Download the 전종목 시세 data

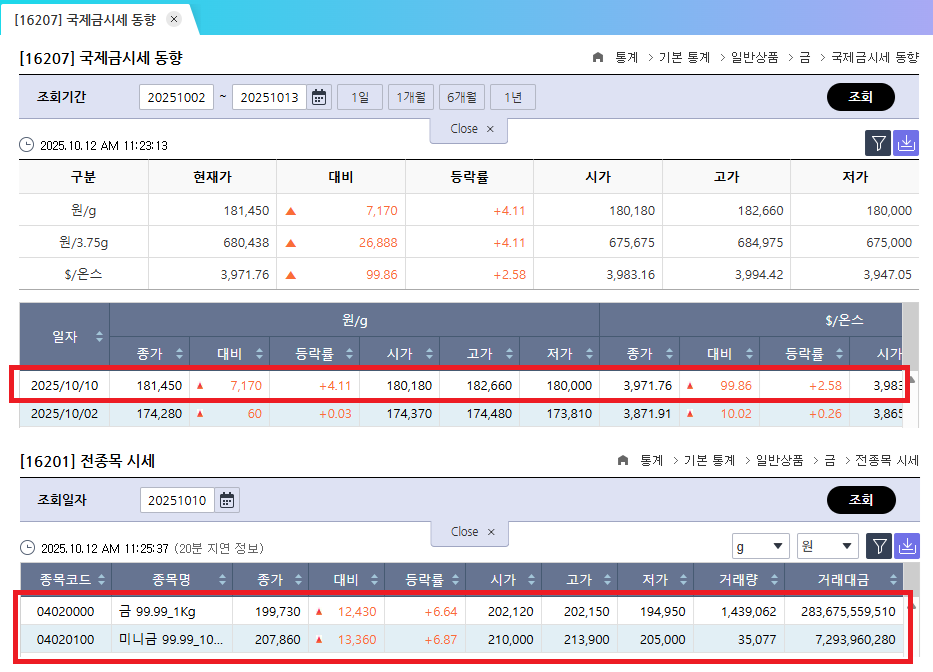[906, 547]
